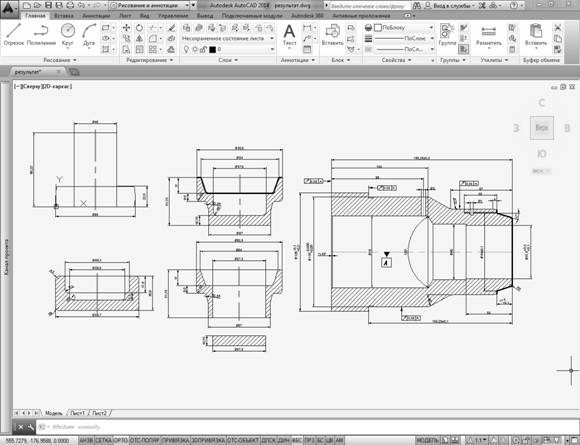580x445 pixels.
Task: Toggle ОРТО mode in status bar
Action: (121, 441)
